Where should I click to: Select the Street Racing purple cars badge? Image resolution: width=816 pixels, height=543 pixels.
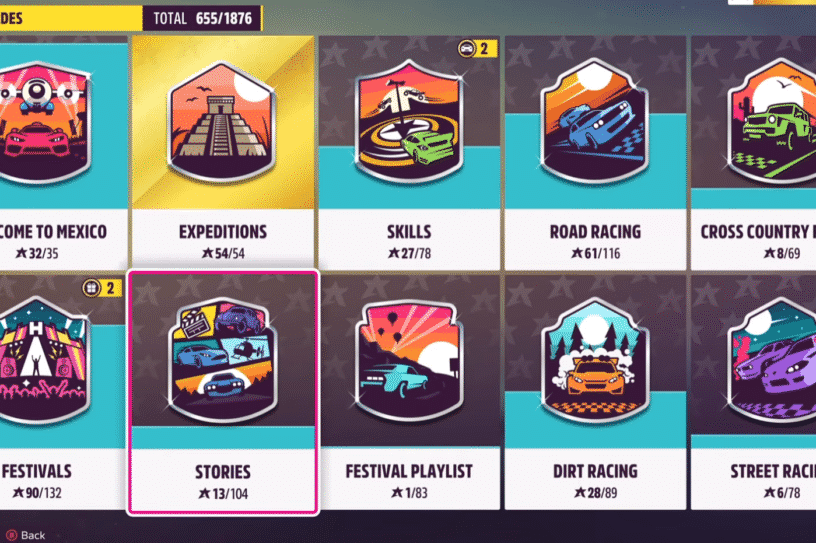[772, 360]
